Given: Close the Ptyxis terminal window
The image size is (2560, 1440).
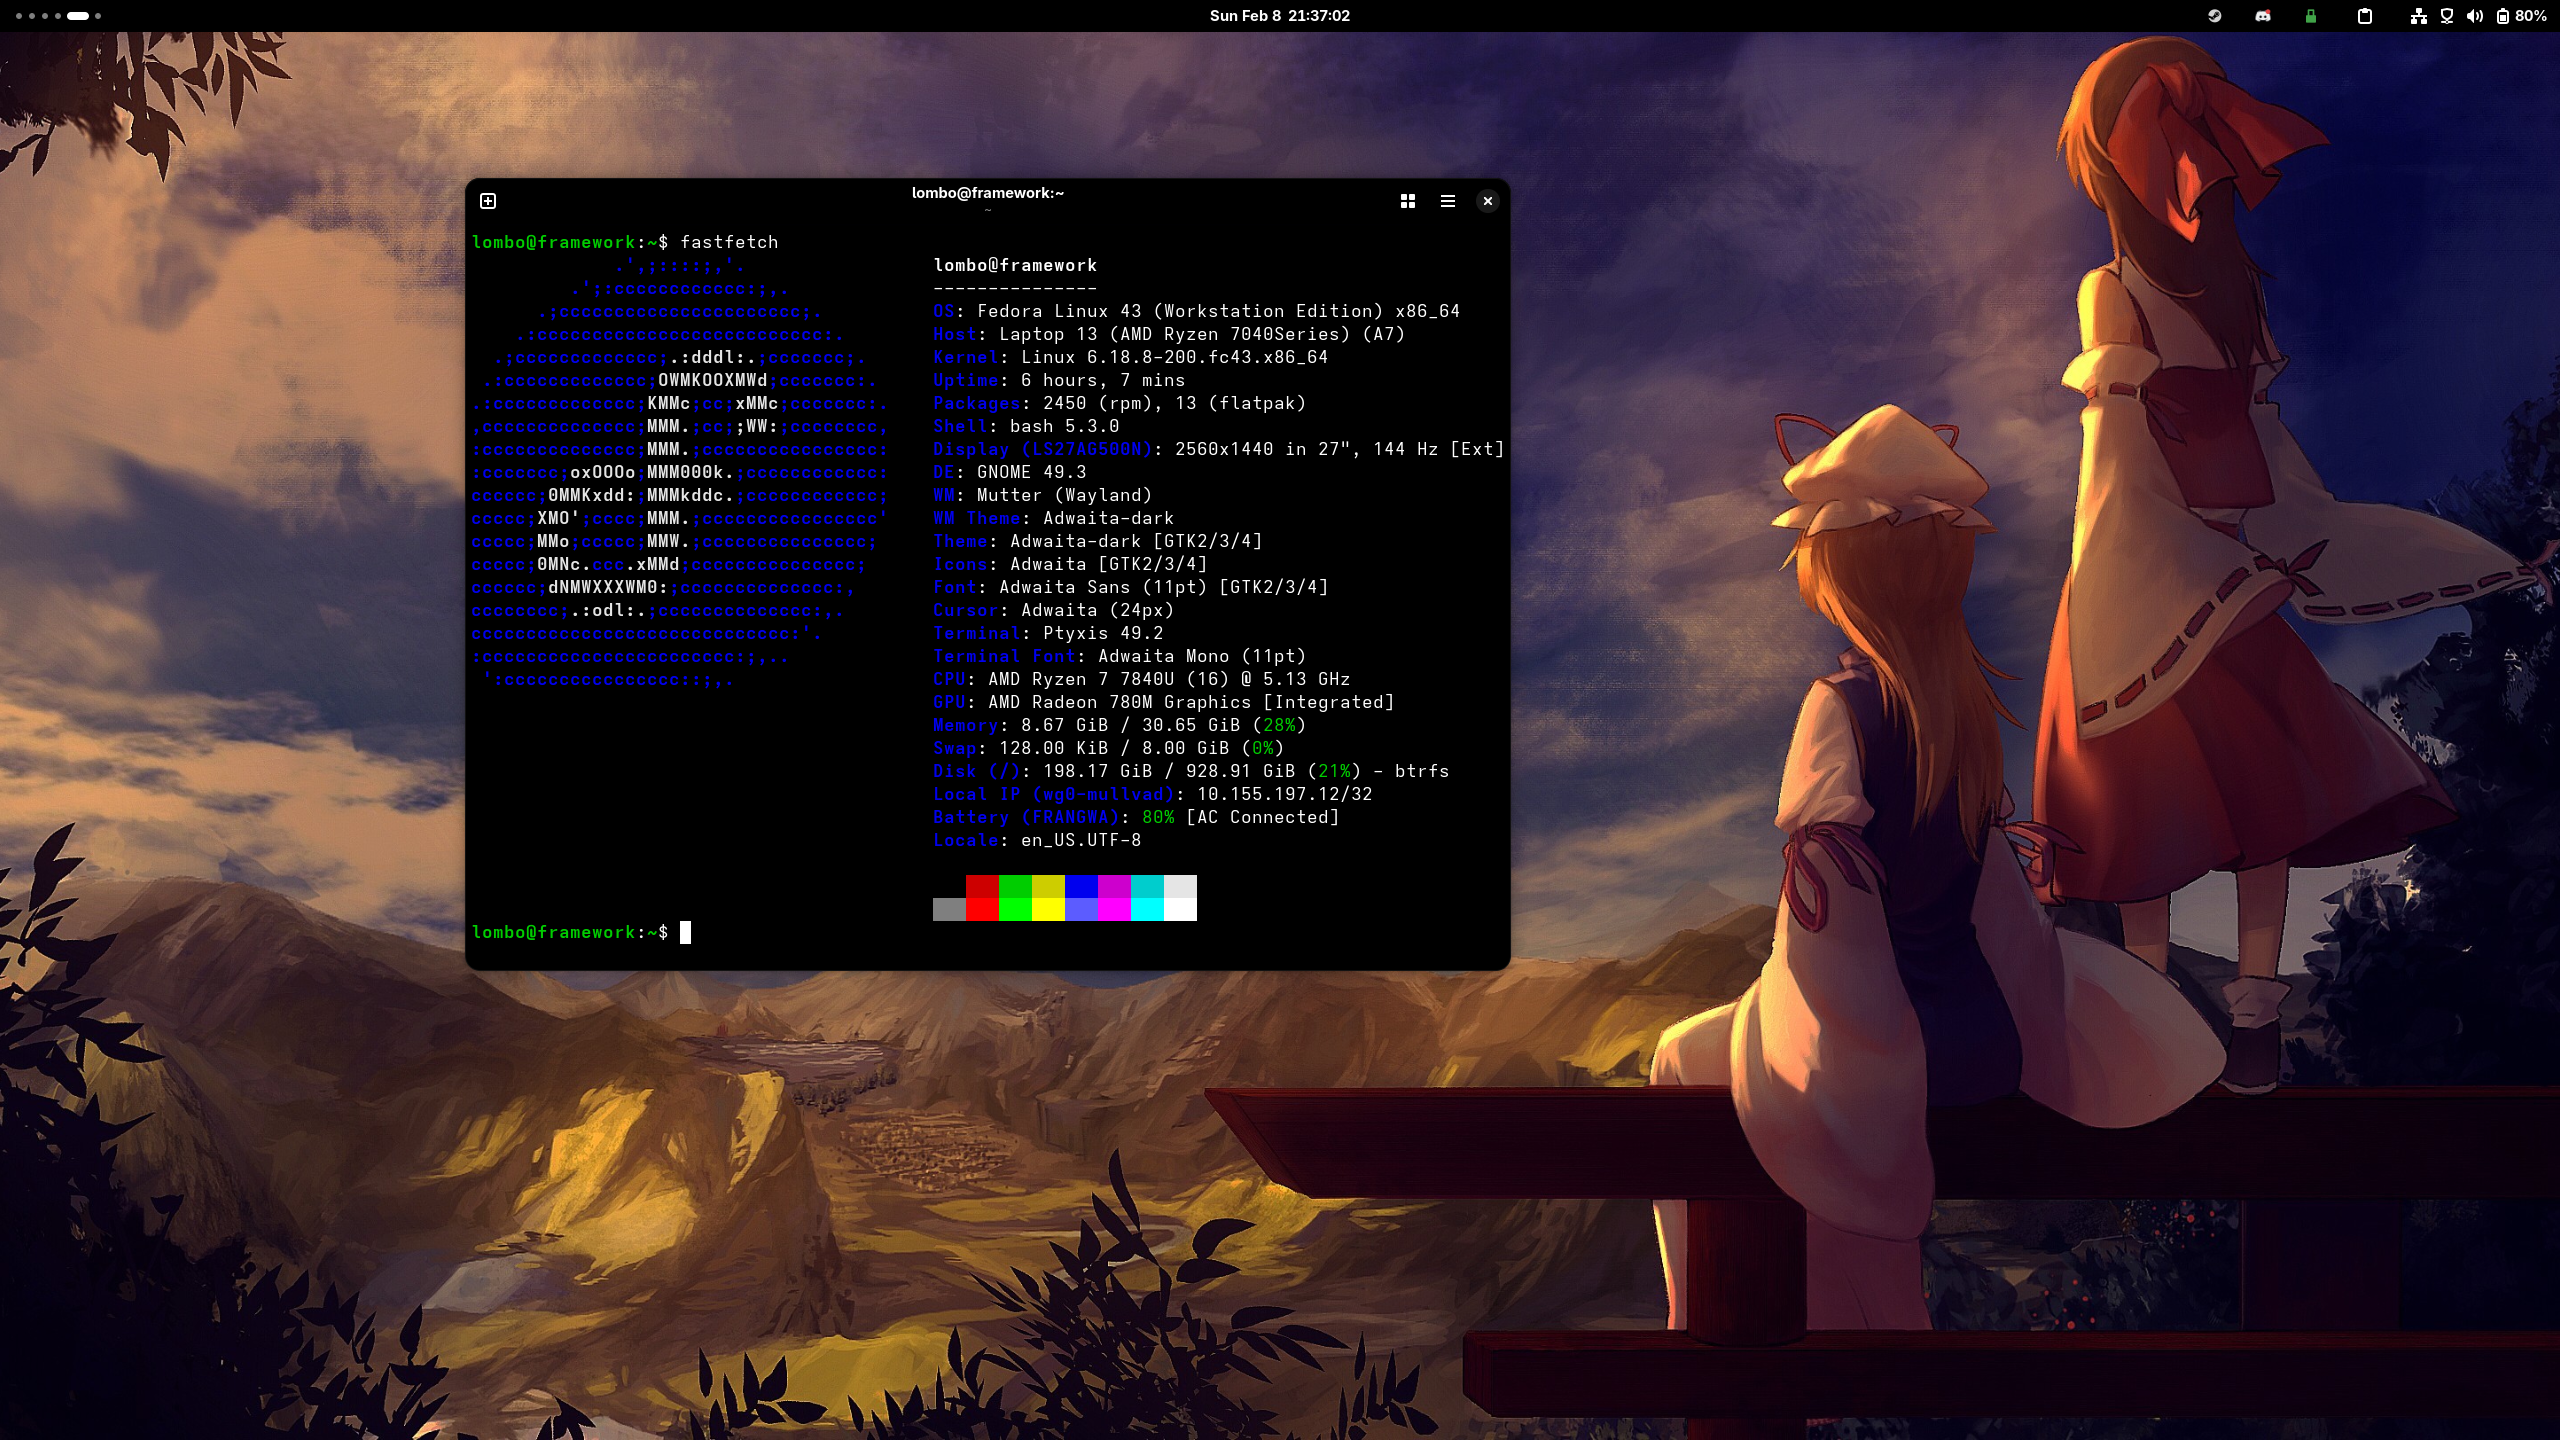Looking at the screenshot, I should coord(1487,201).
